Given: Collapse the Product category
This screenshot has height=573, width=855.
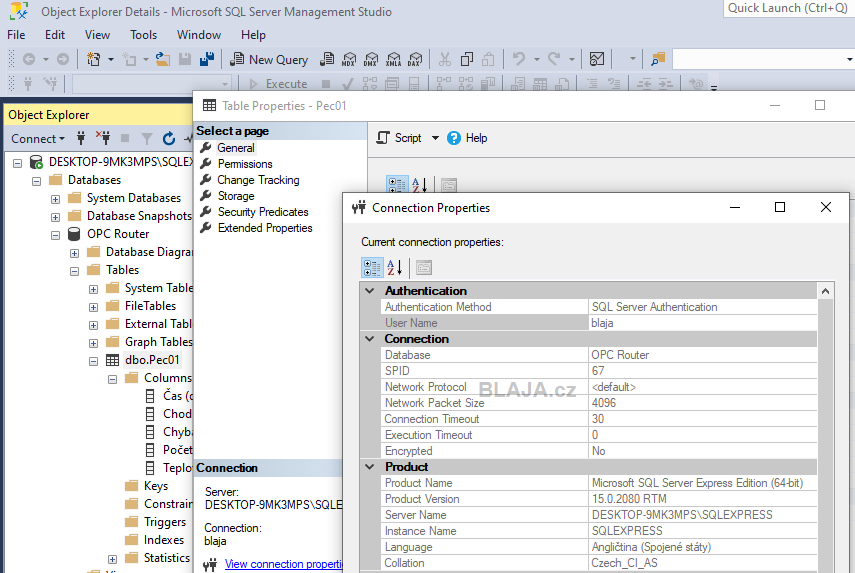Looking at the screenshot, I should pyautogui.click(x=370, y=467).
